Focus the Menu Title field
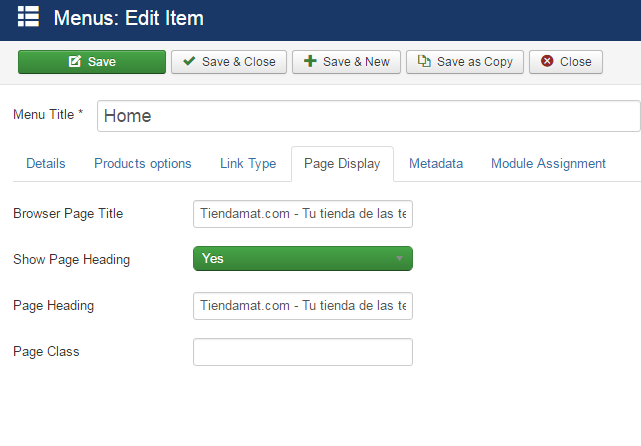 click(368, 116)
